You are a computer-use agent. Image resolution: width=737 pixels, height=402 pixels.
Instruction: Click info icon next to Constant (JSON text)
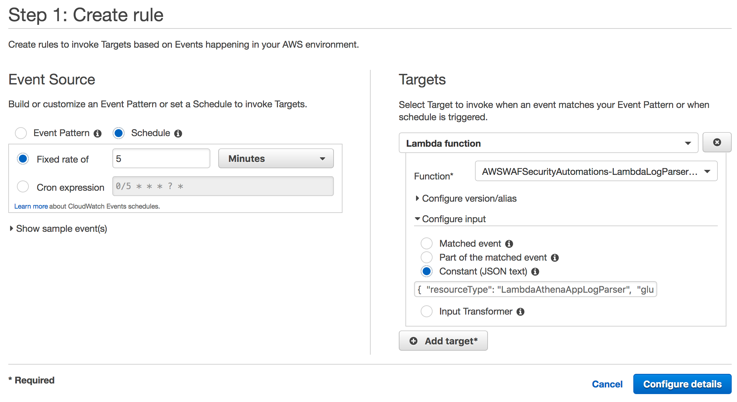coord(535,272)
